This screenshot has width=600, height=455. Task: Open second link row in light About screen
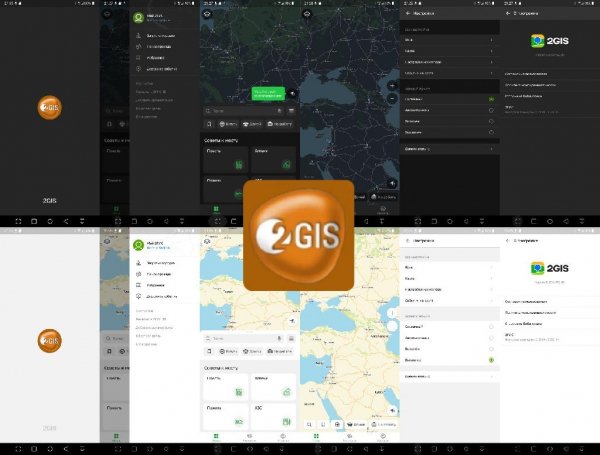tap(550, 313)
